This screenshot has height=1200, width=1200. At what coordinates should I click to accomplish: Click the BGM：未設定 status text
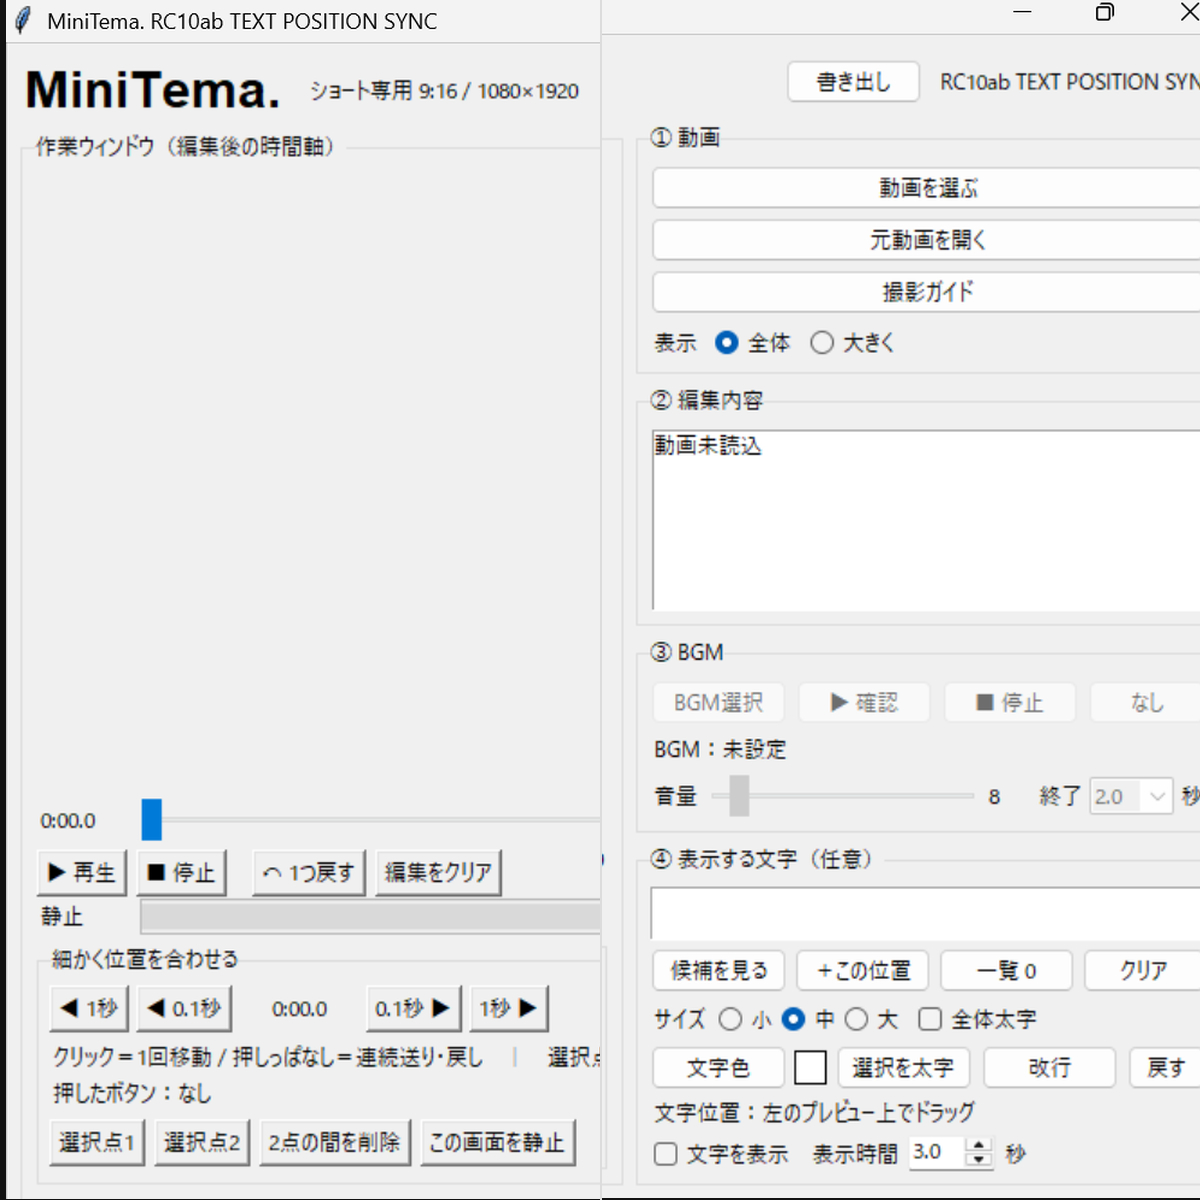[720, 750]
